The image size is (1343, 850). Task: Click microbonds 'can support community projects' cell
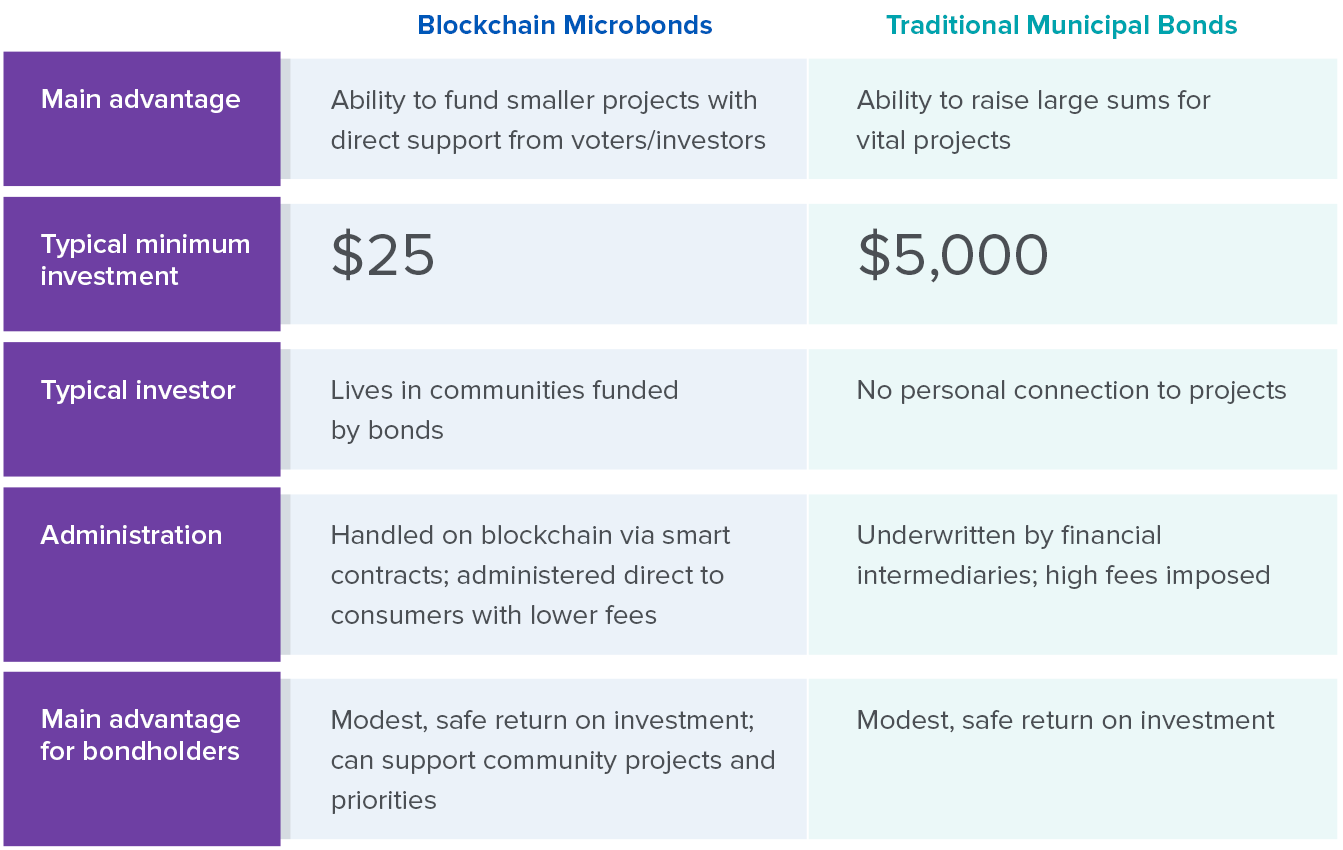548,760
